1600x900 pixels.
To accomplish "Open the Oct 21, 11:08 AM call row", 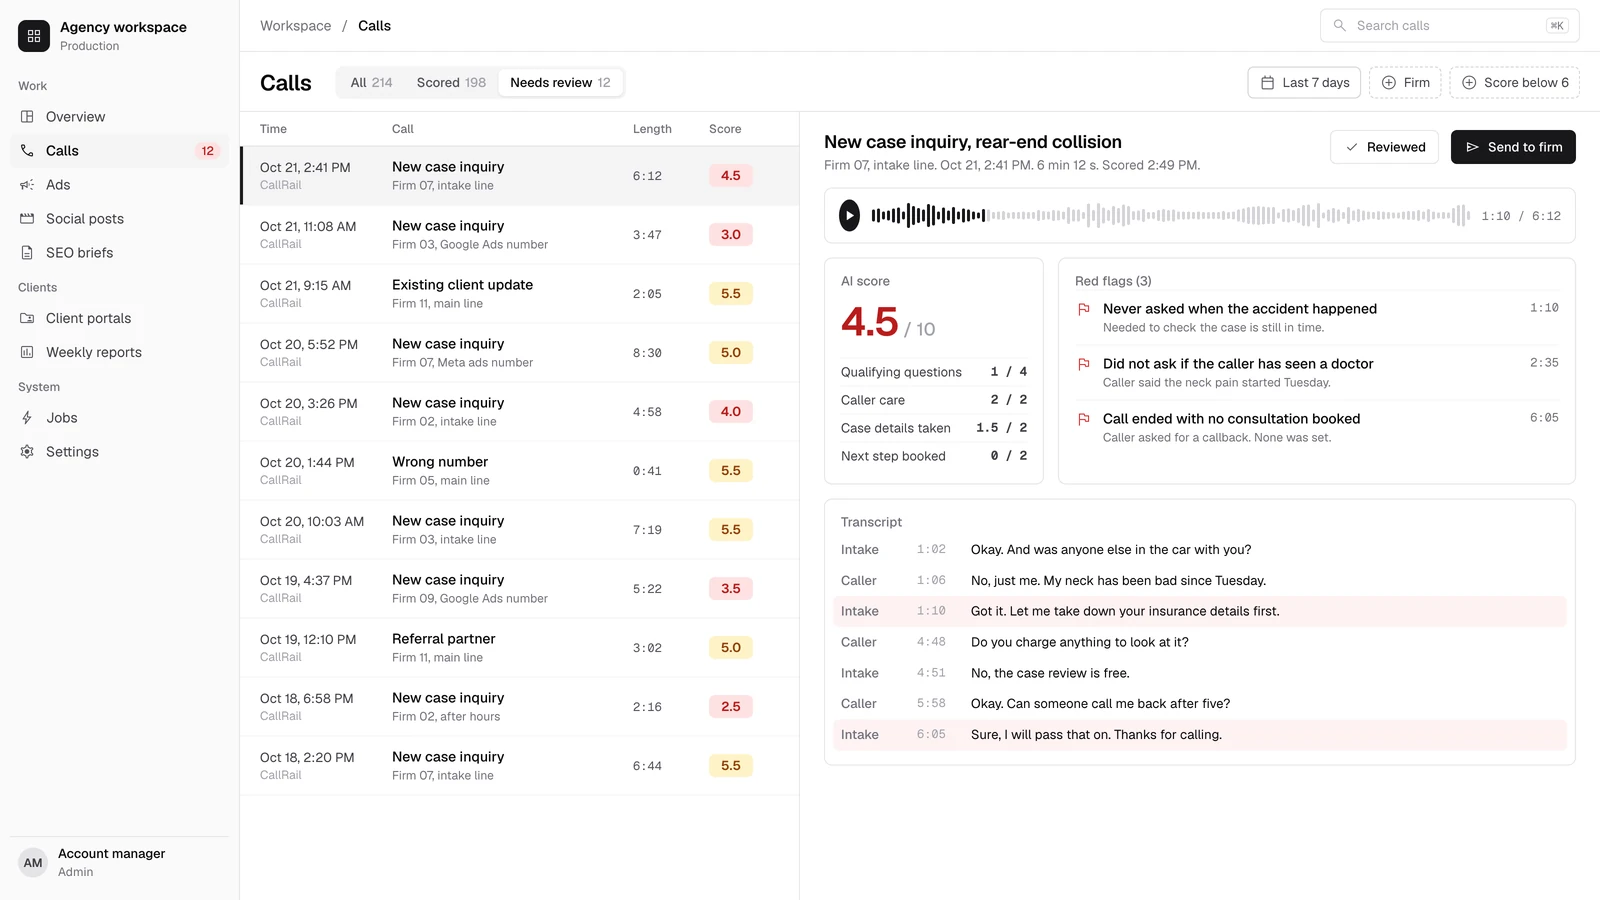I will click(x=520, y=235).
